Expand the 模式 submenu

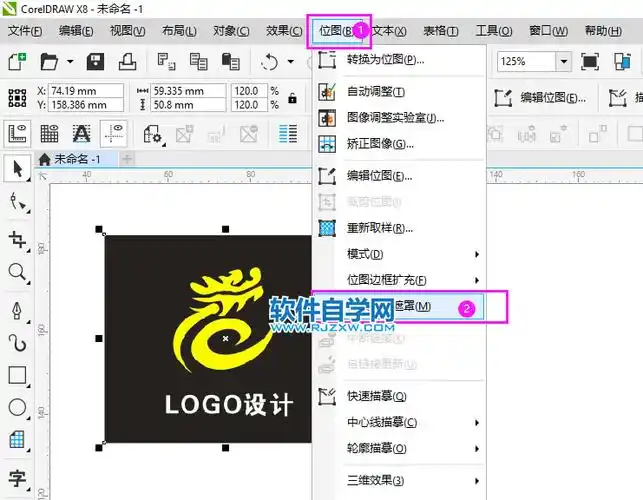400,254
